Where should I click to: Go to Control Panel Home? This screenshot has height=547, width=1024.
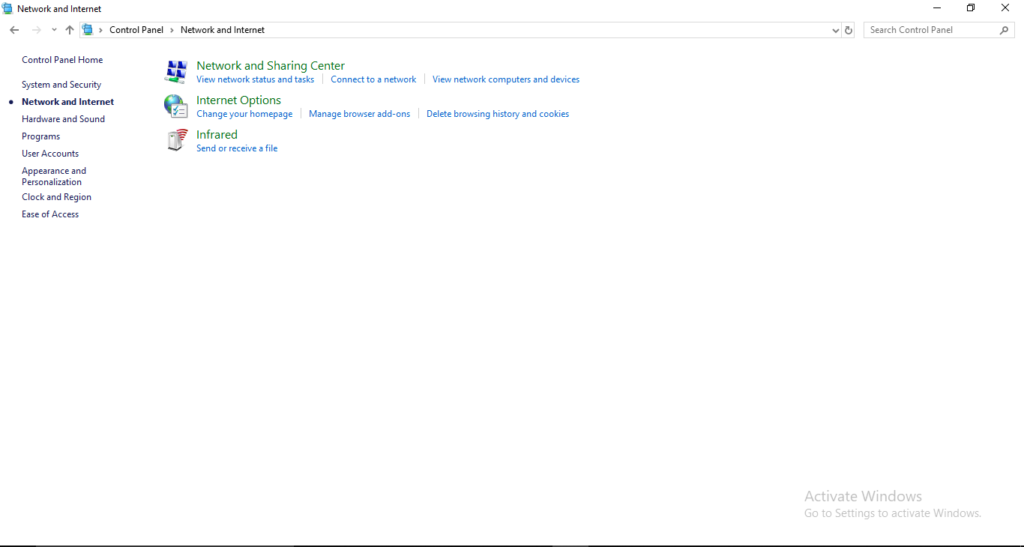point(62,60)
